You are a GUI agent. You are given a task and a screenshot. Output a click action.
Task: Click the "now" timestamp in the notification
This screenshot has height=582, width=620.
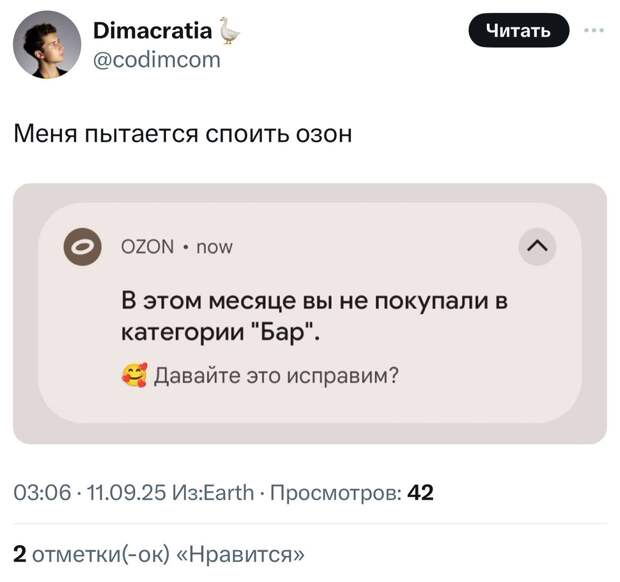214,248
